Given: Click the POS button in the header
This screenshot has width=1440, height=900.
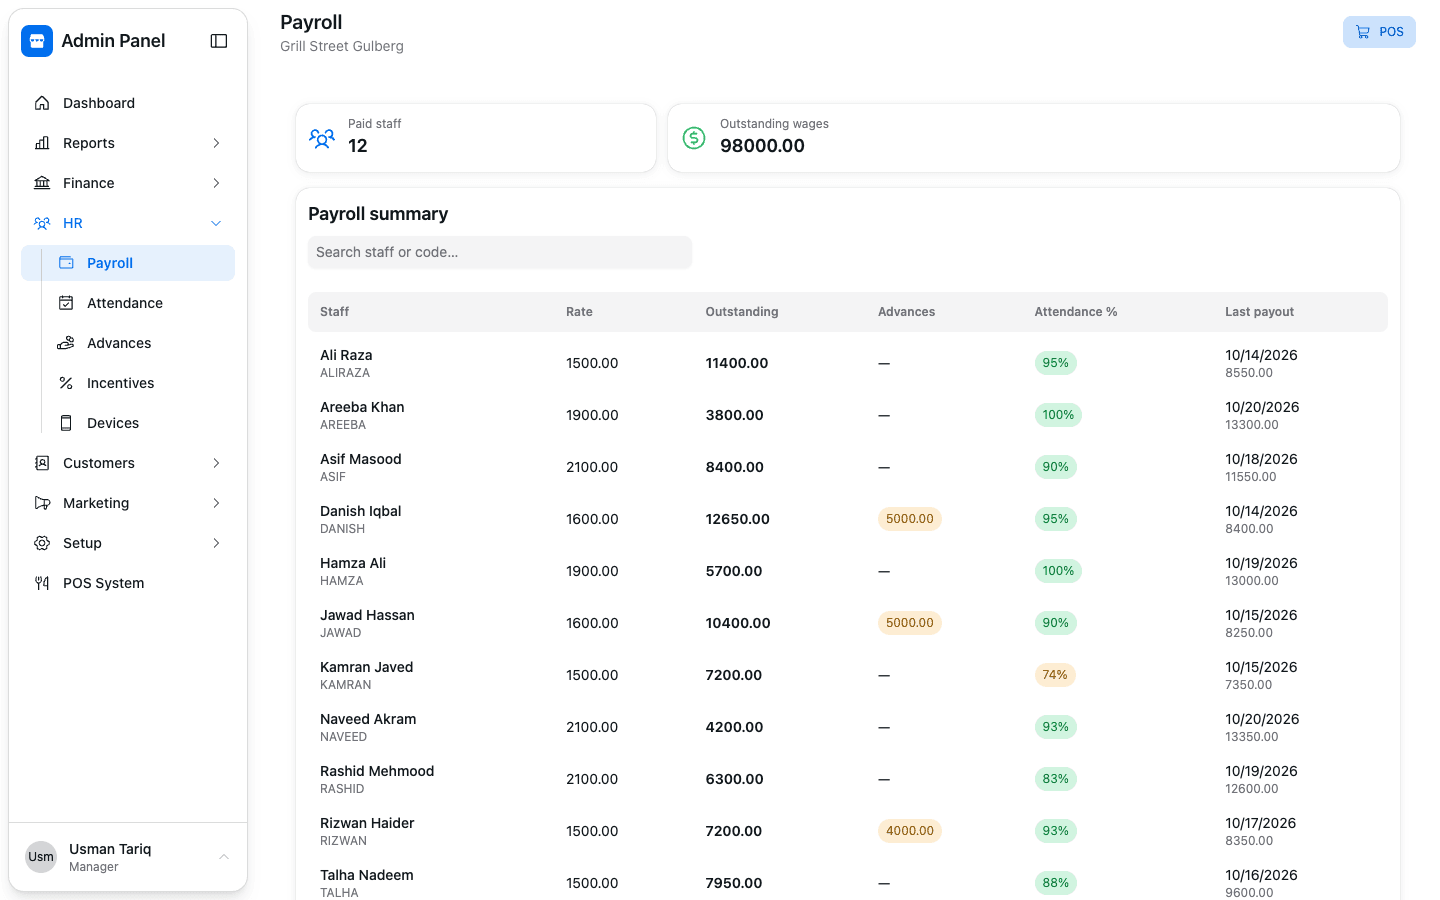Looking at the screenshot, I should click(1379, 32).
